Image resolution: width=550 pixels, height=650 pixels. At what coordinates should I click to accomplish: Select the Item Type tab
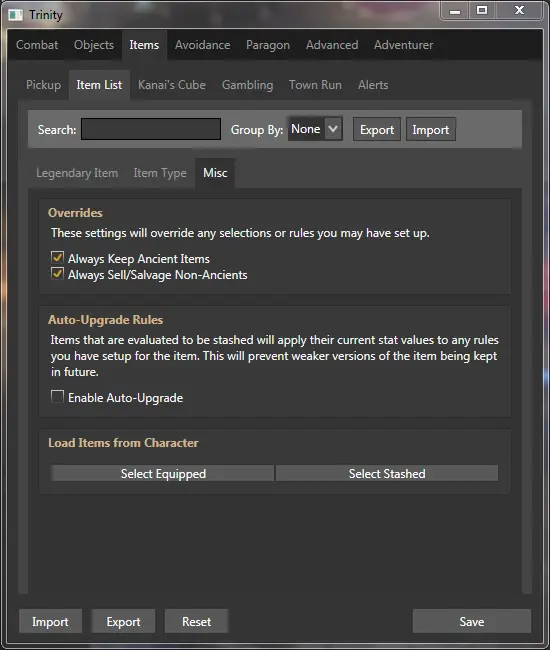[160, 173]
